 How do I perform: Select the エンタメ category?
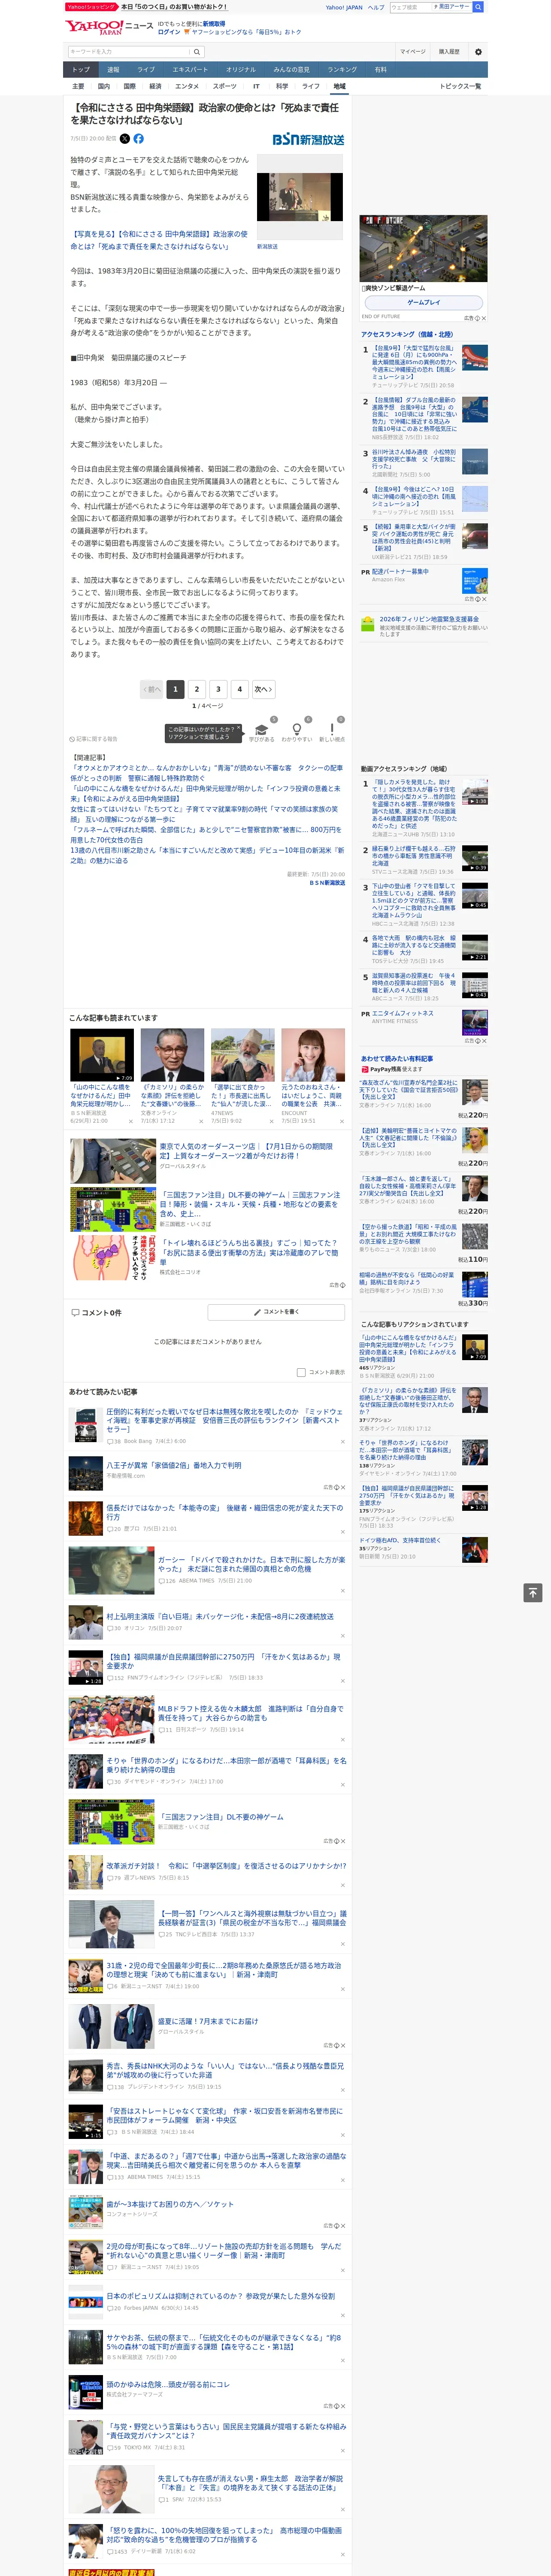coord(187,86)
